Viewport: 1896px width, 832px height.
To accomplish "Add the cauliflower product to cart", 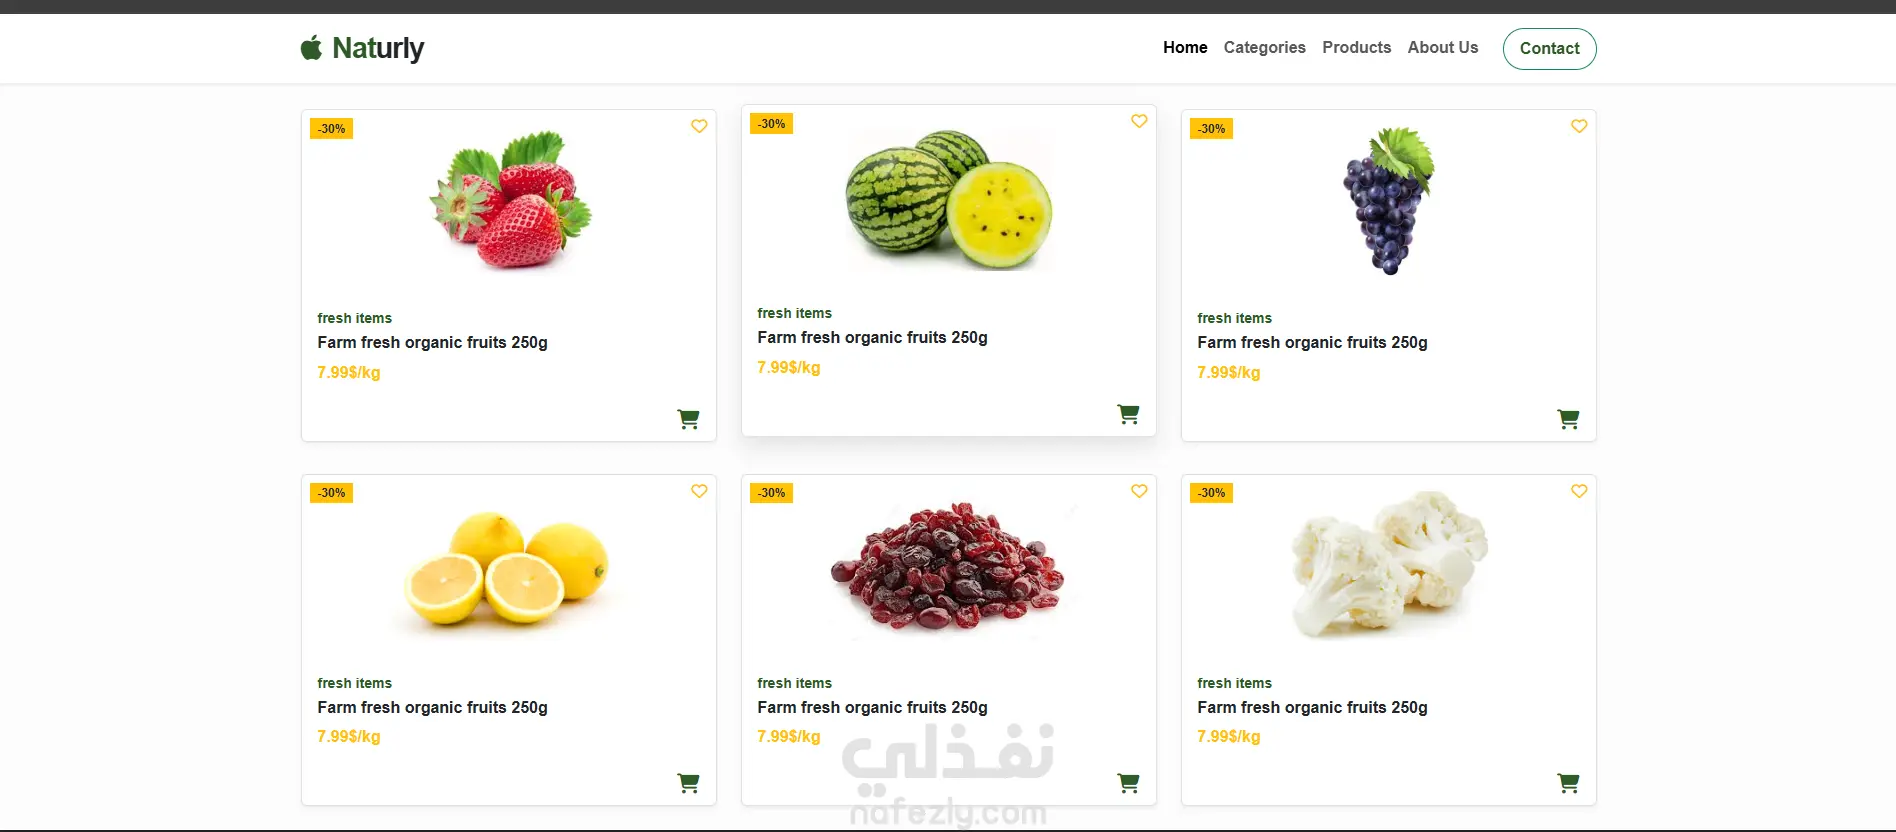I will coord(1568,783).
